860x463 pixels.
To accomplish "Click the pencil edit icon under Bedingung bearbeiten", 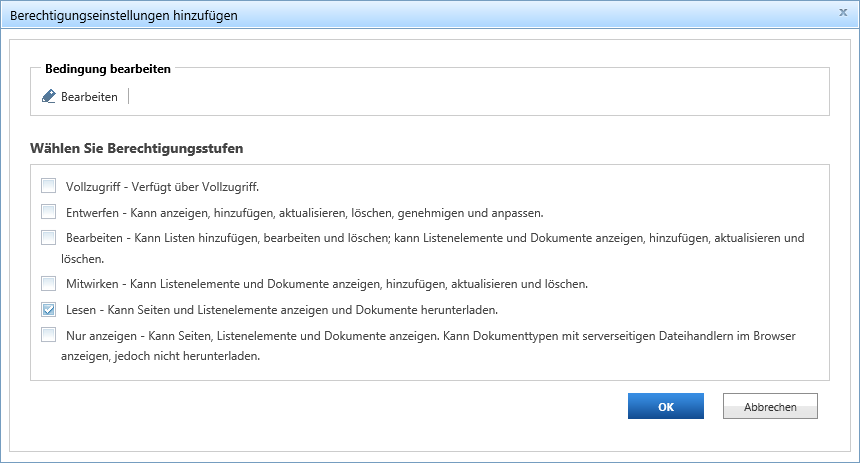I will click(x=49, y=97).
